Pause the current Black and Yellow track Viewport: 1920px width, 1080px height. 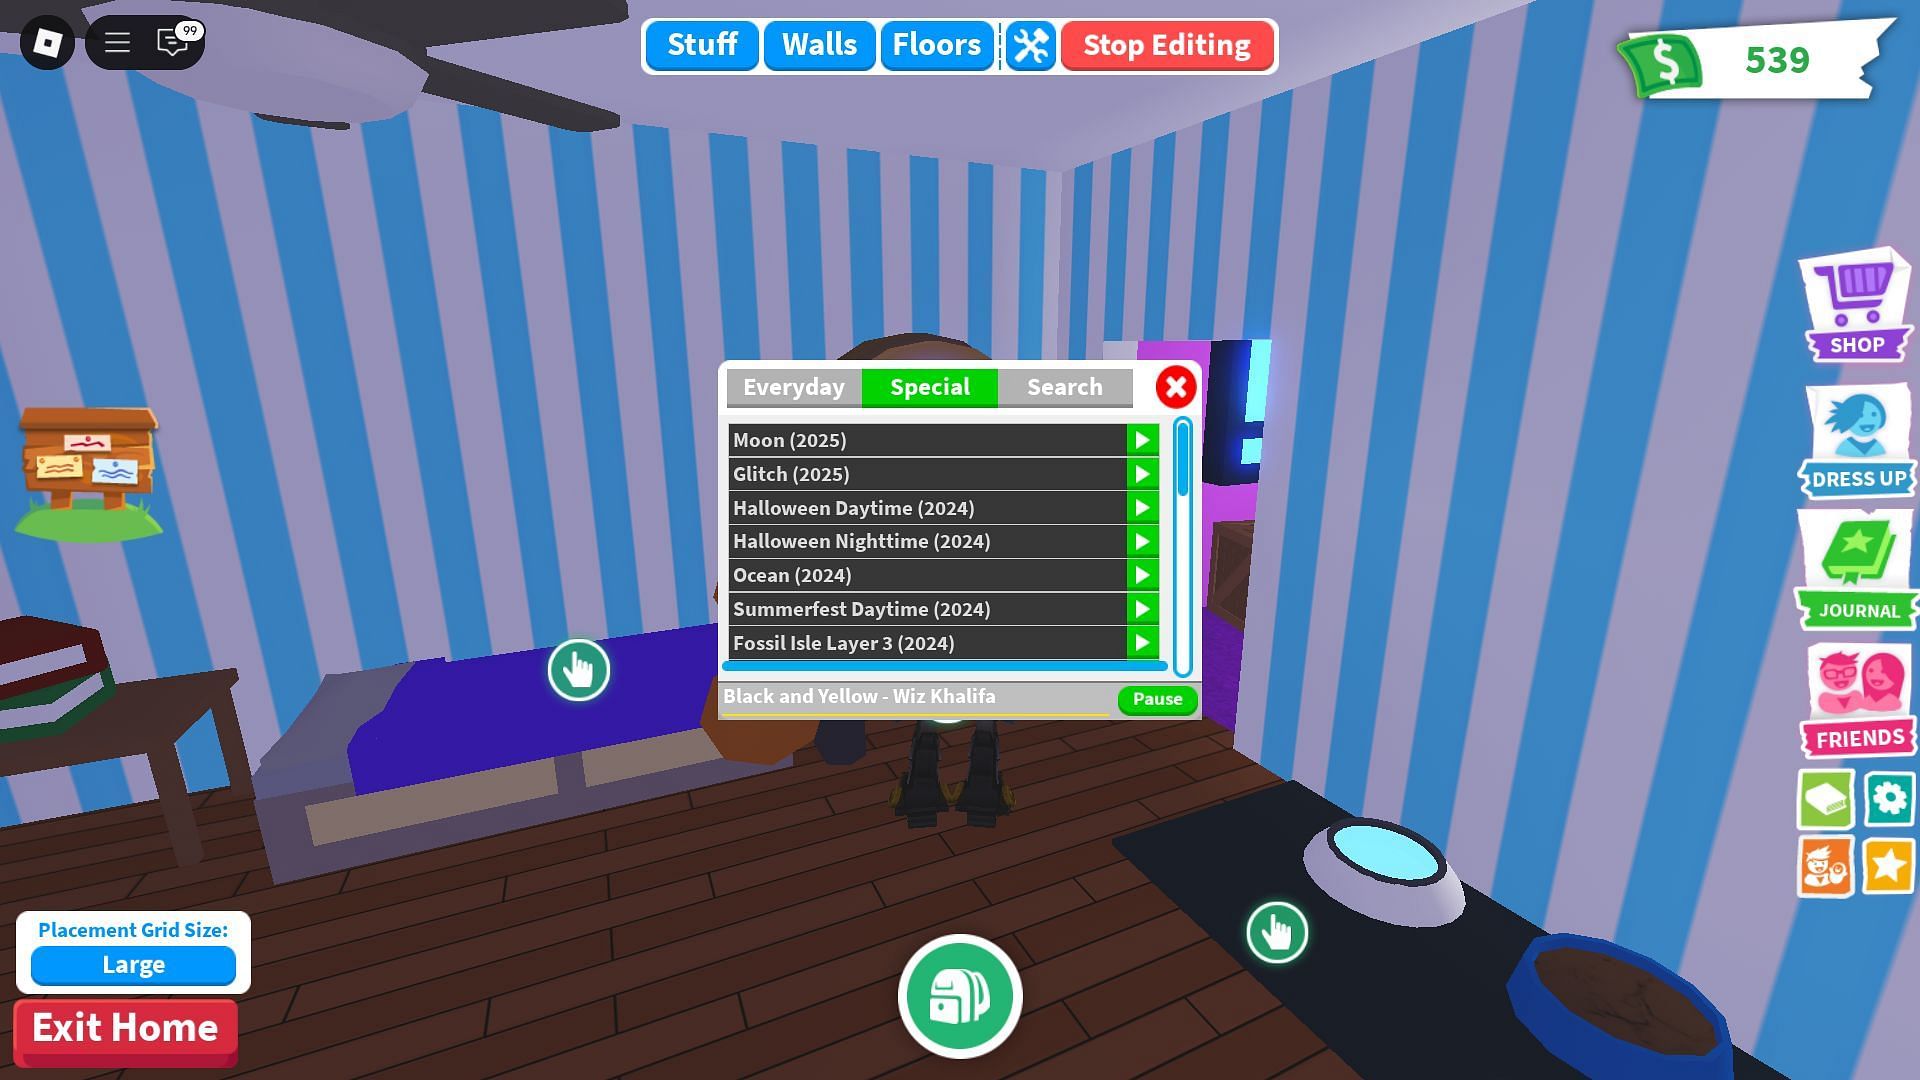click(1156, 698)
